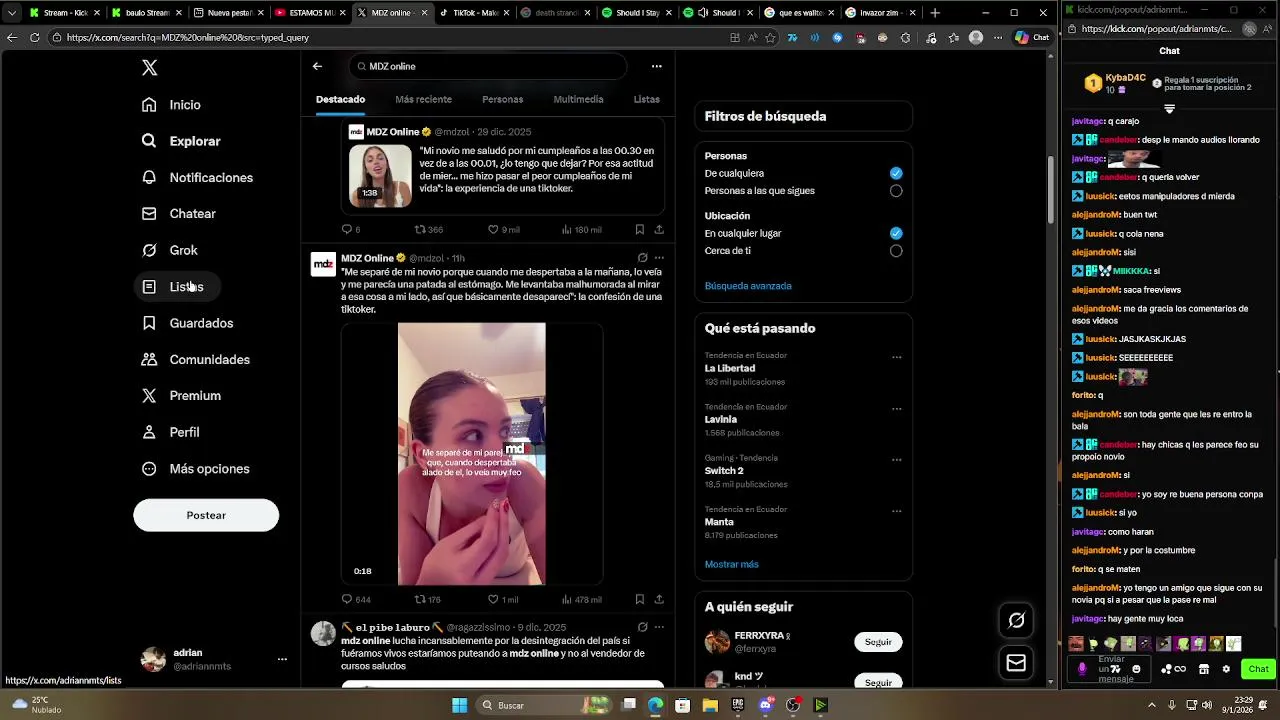The image size is (1280, 720).
Task: Select 'En cualquier lugar' location filter
Action: [896, 233]
